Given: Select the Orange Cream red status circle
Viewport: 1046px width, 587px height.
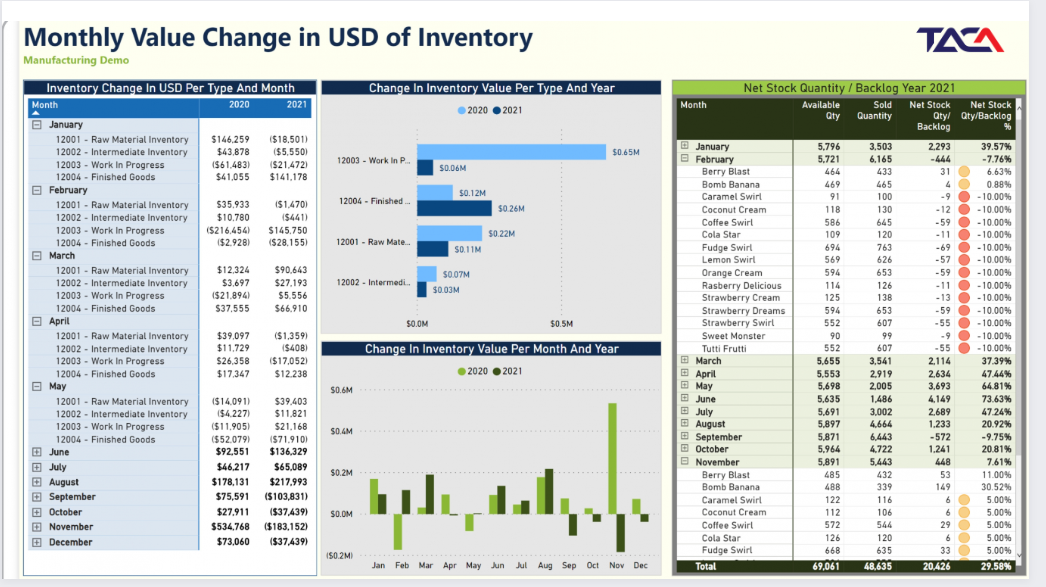Looking at the screenshot, I should tap(964, 272).
